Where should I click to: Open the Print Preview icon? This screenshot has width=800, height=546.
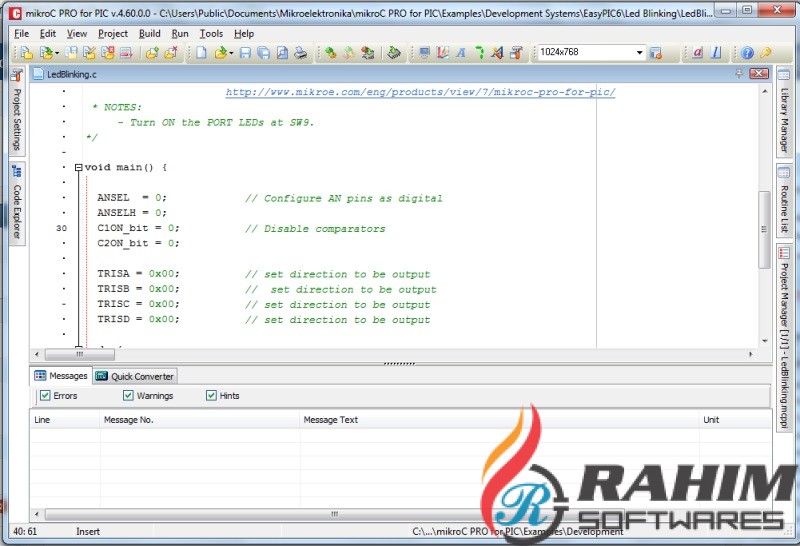tap(282, 52)
